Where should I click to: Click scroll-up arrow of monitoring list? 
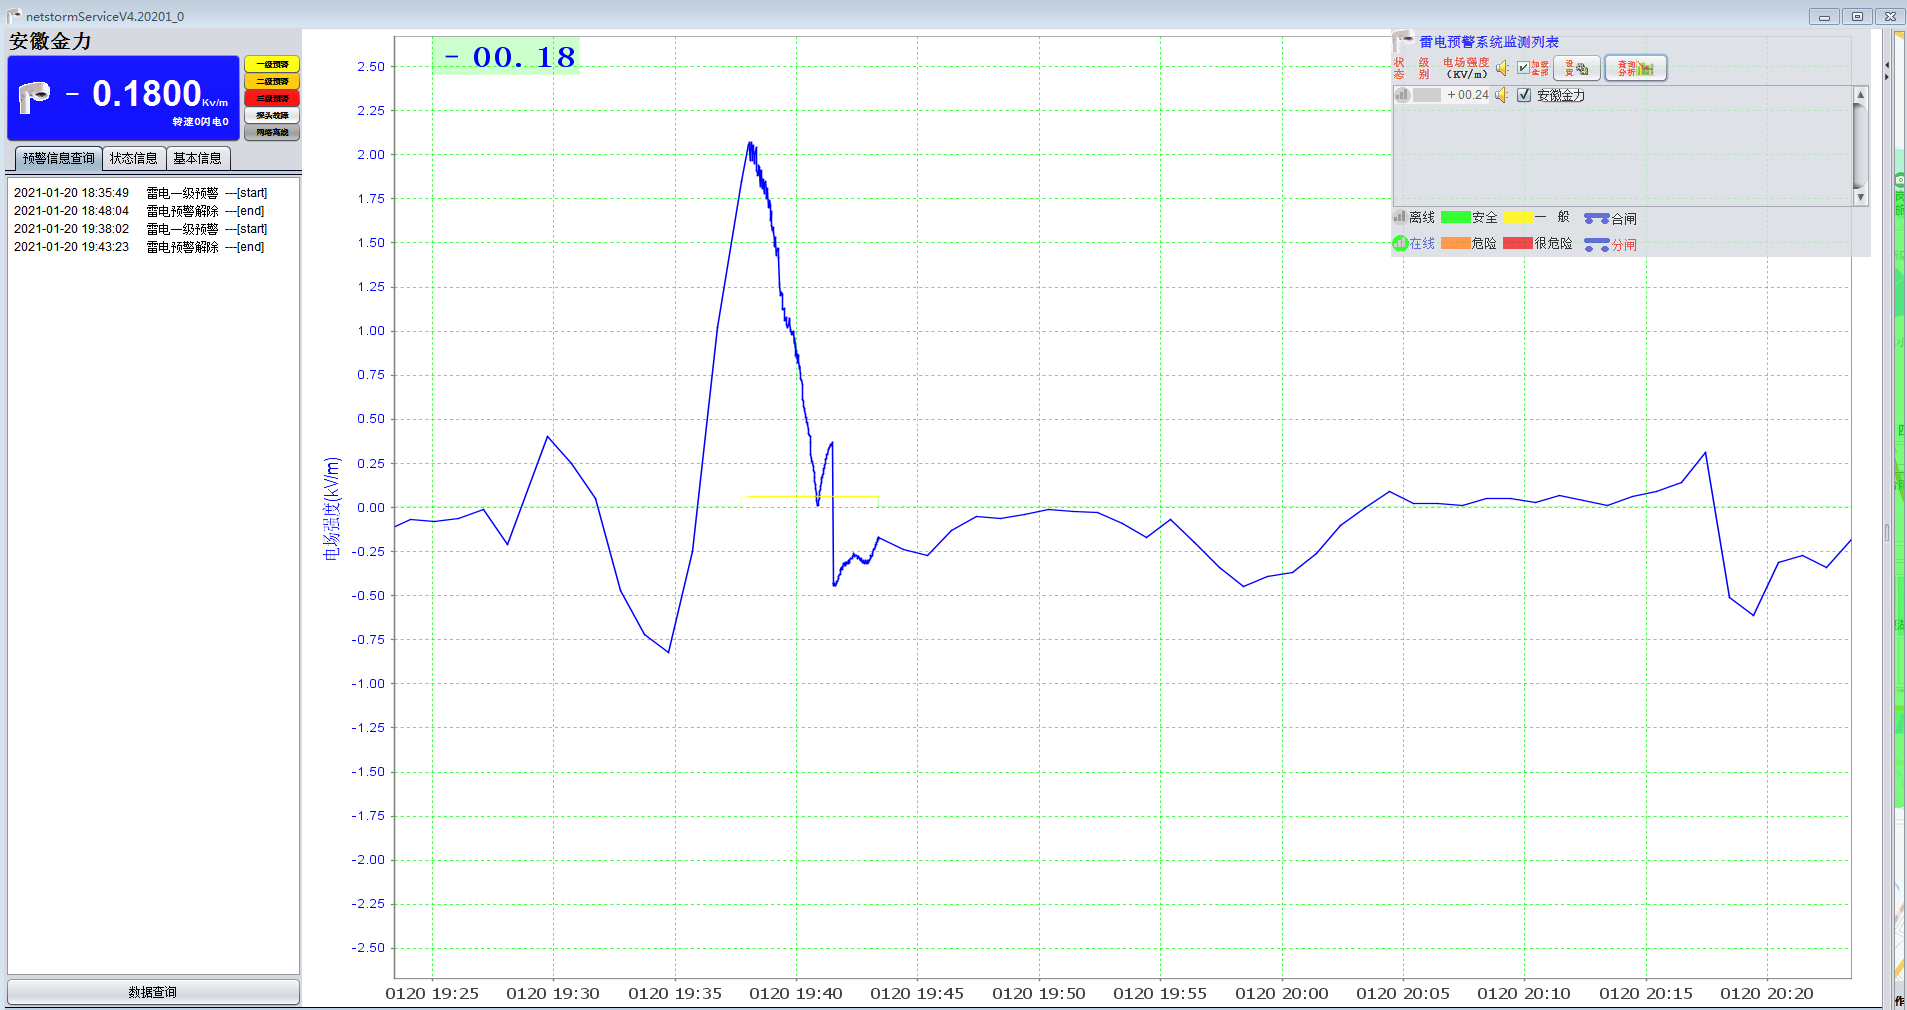pyautogui.click(x=1860, y=94)
